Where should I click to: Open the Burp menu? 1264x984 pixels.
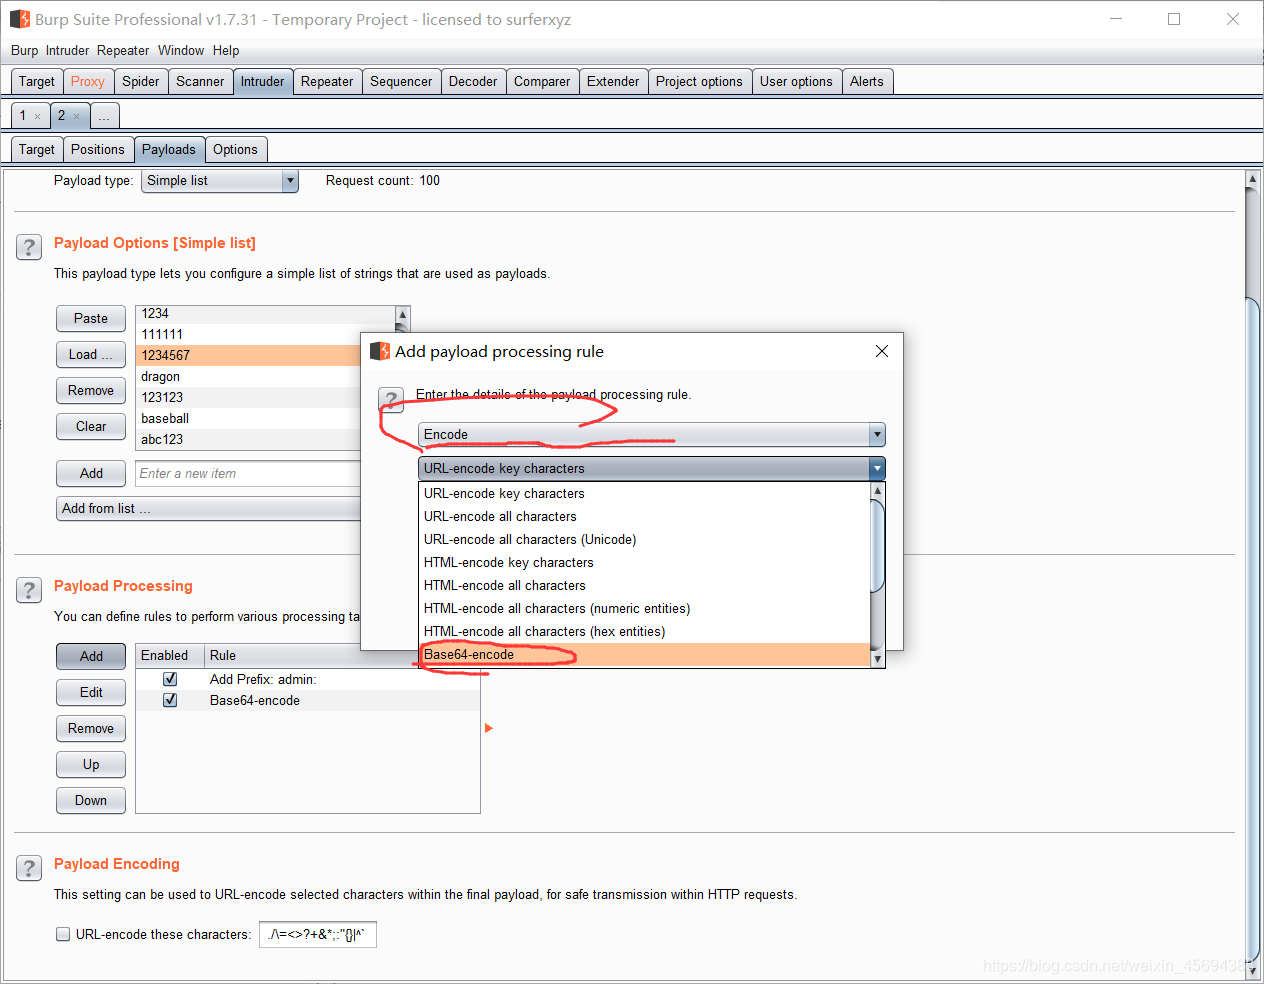24,50
